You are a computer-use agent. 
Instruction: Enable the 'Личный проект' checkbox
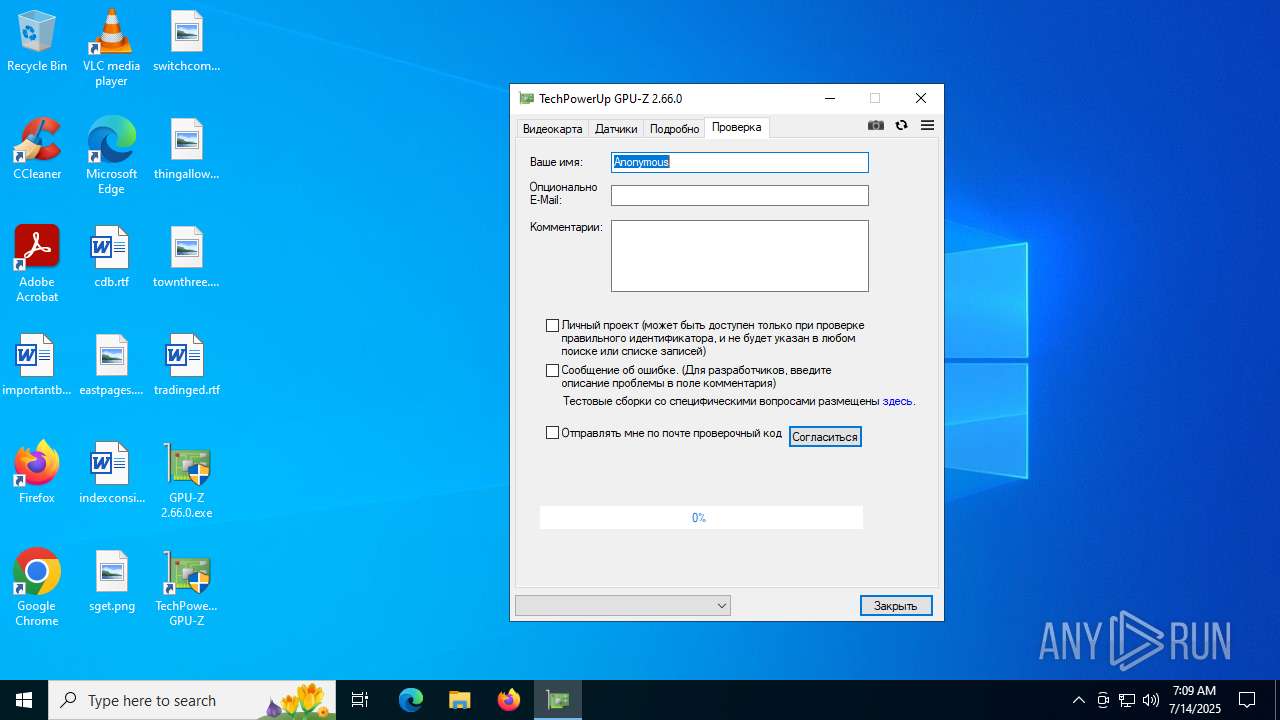tap(552, 326)
